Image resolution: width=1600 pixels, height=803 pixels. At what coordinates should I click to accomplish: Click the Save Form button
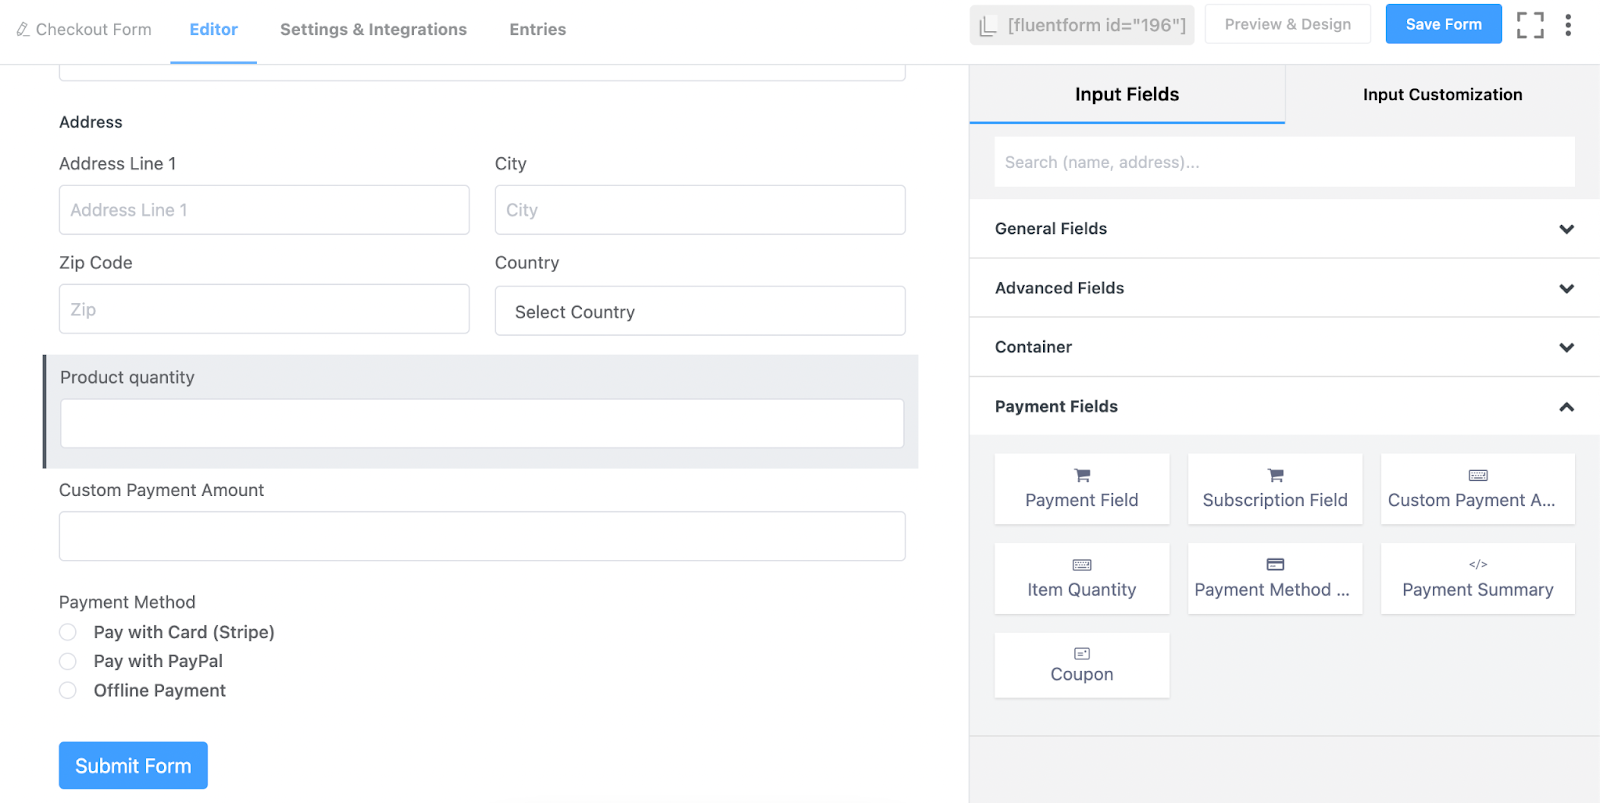[1443, 25]
